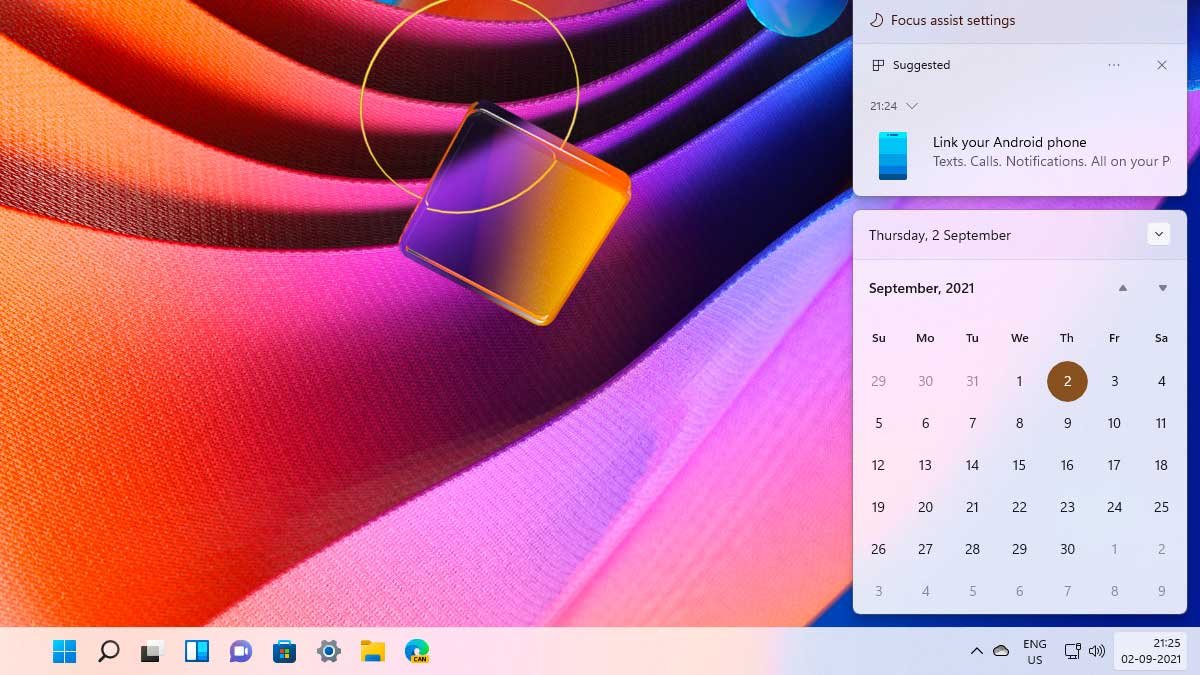This screenshot has width=1200, height=675.
Task: Dismiss the Link your Android phone notification
Action: tap(1162, 64)
